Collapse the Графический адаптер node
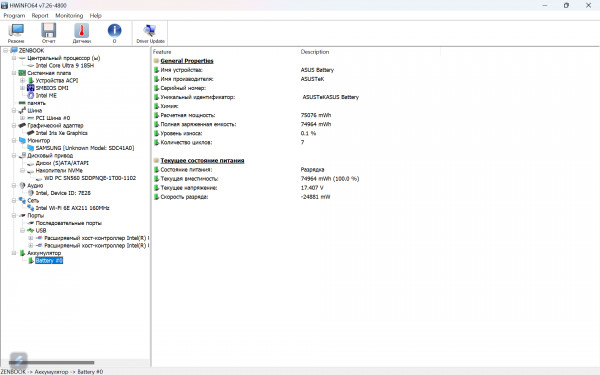The height and width of the screenshot is (375, 600). (x=14, y=126)
